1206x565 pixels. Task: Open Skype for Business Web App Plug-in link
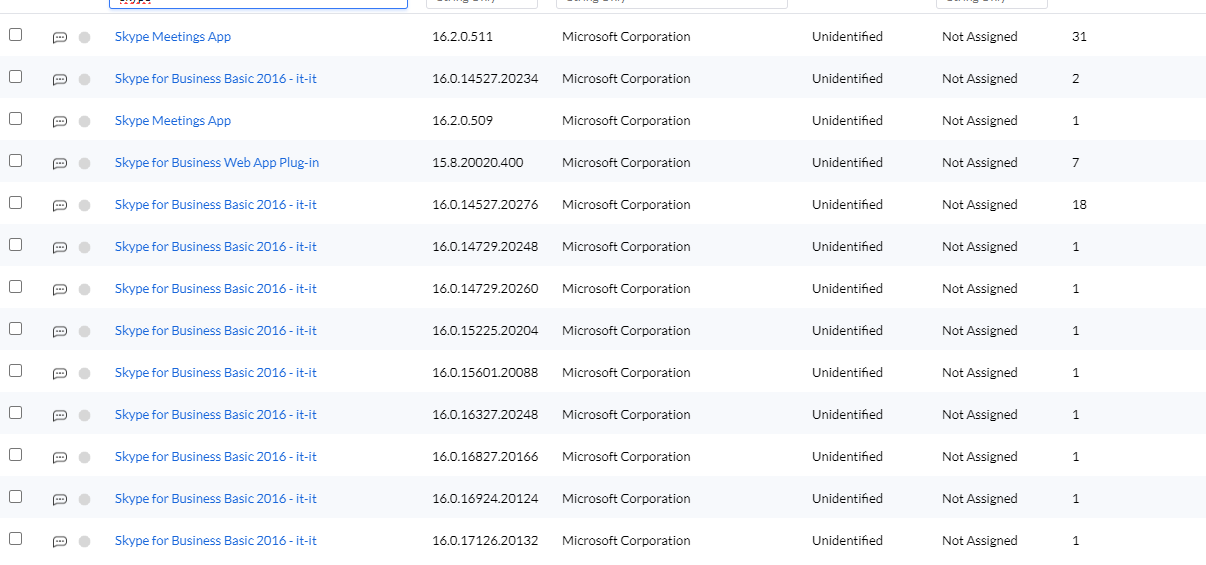pos(217,163)
